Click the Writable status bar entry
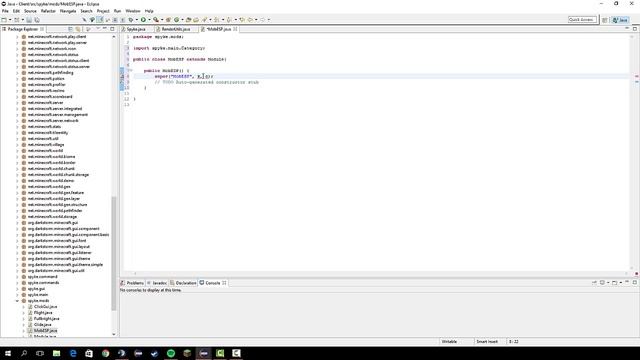The image size is (640, 360). click(449, 342)
